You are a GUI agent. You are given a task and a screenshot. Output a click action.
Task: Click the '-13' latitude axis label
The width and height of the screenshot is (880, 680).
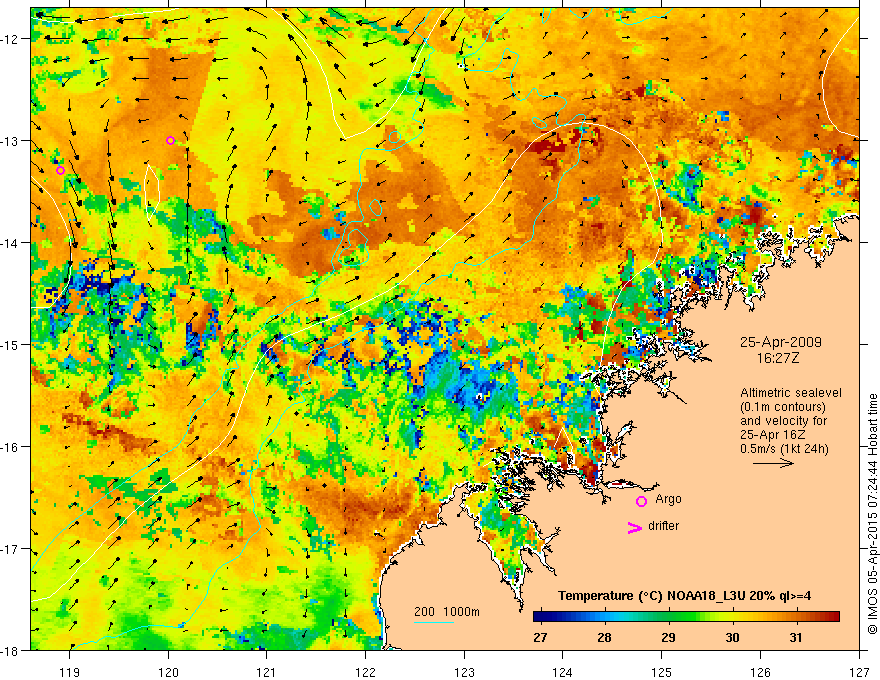pyautogui.click(x=11, y=141)
